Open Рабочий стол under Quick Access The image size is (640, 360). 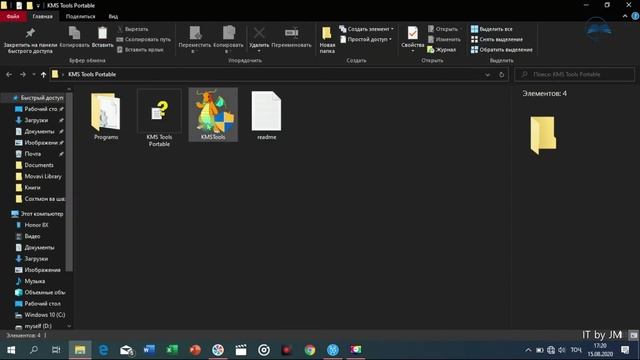[39, 109]
